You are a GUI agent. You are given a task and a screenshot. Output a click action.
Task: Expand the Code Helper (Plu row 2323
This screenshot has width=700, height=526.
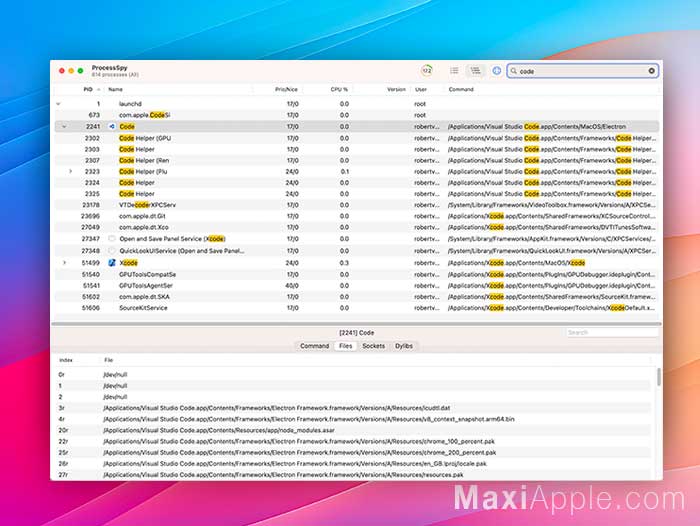(x=71, y=171)
